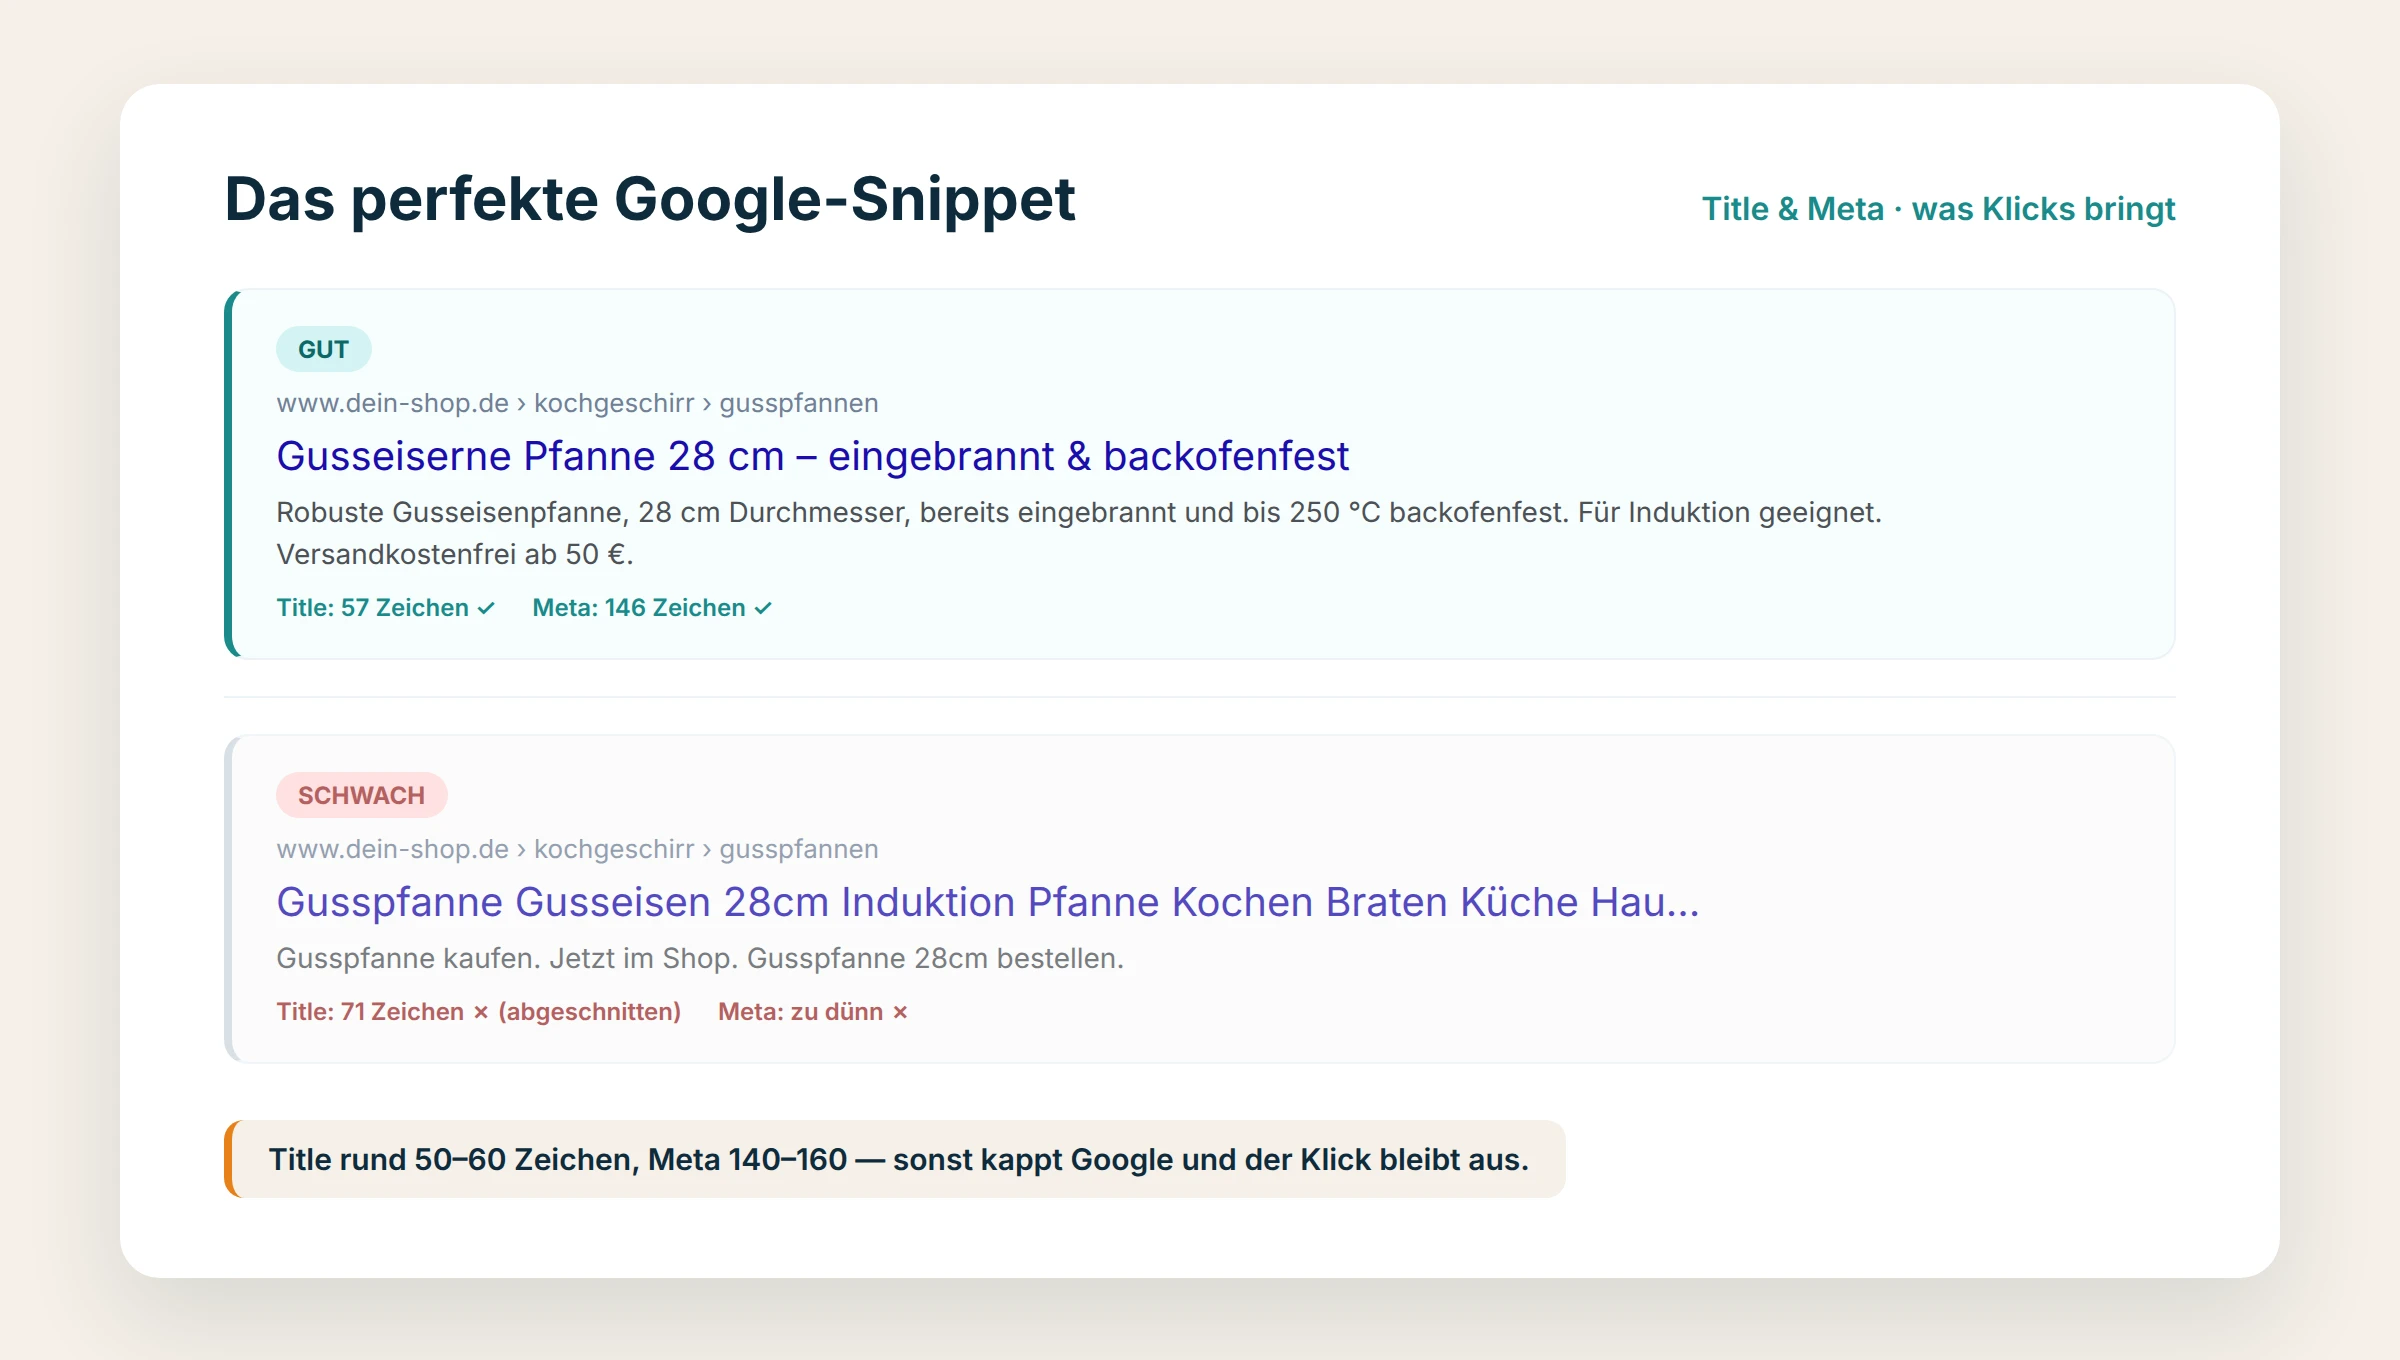Image resolution: width=2400 pixels, height=1360 pixels.
Task: Click the checkmark next to "Meta: 146 Zeichen"
Action: (763, 608)
